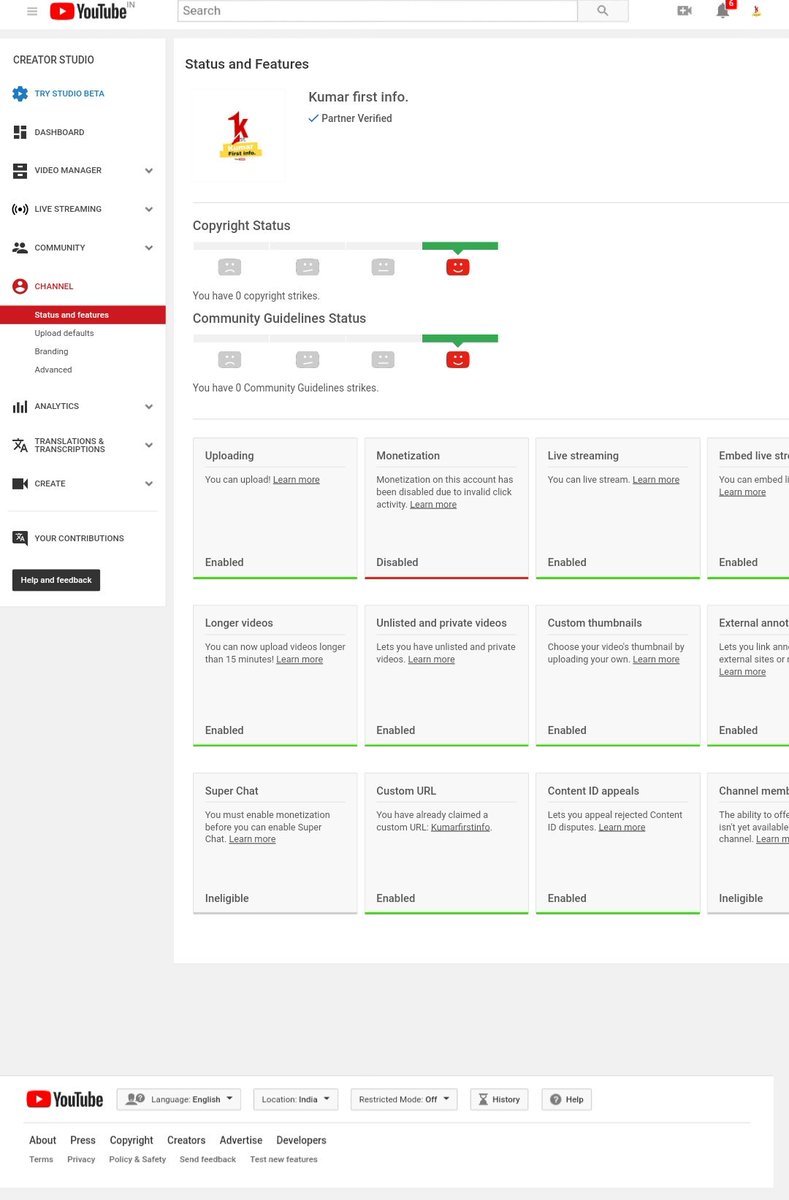Open Branding settings

(51, 352)
